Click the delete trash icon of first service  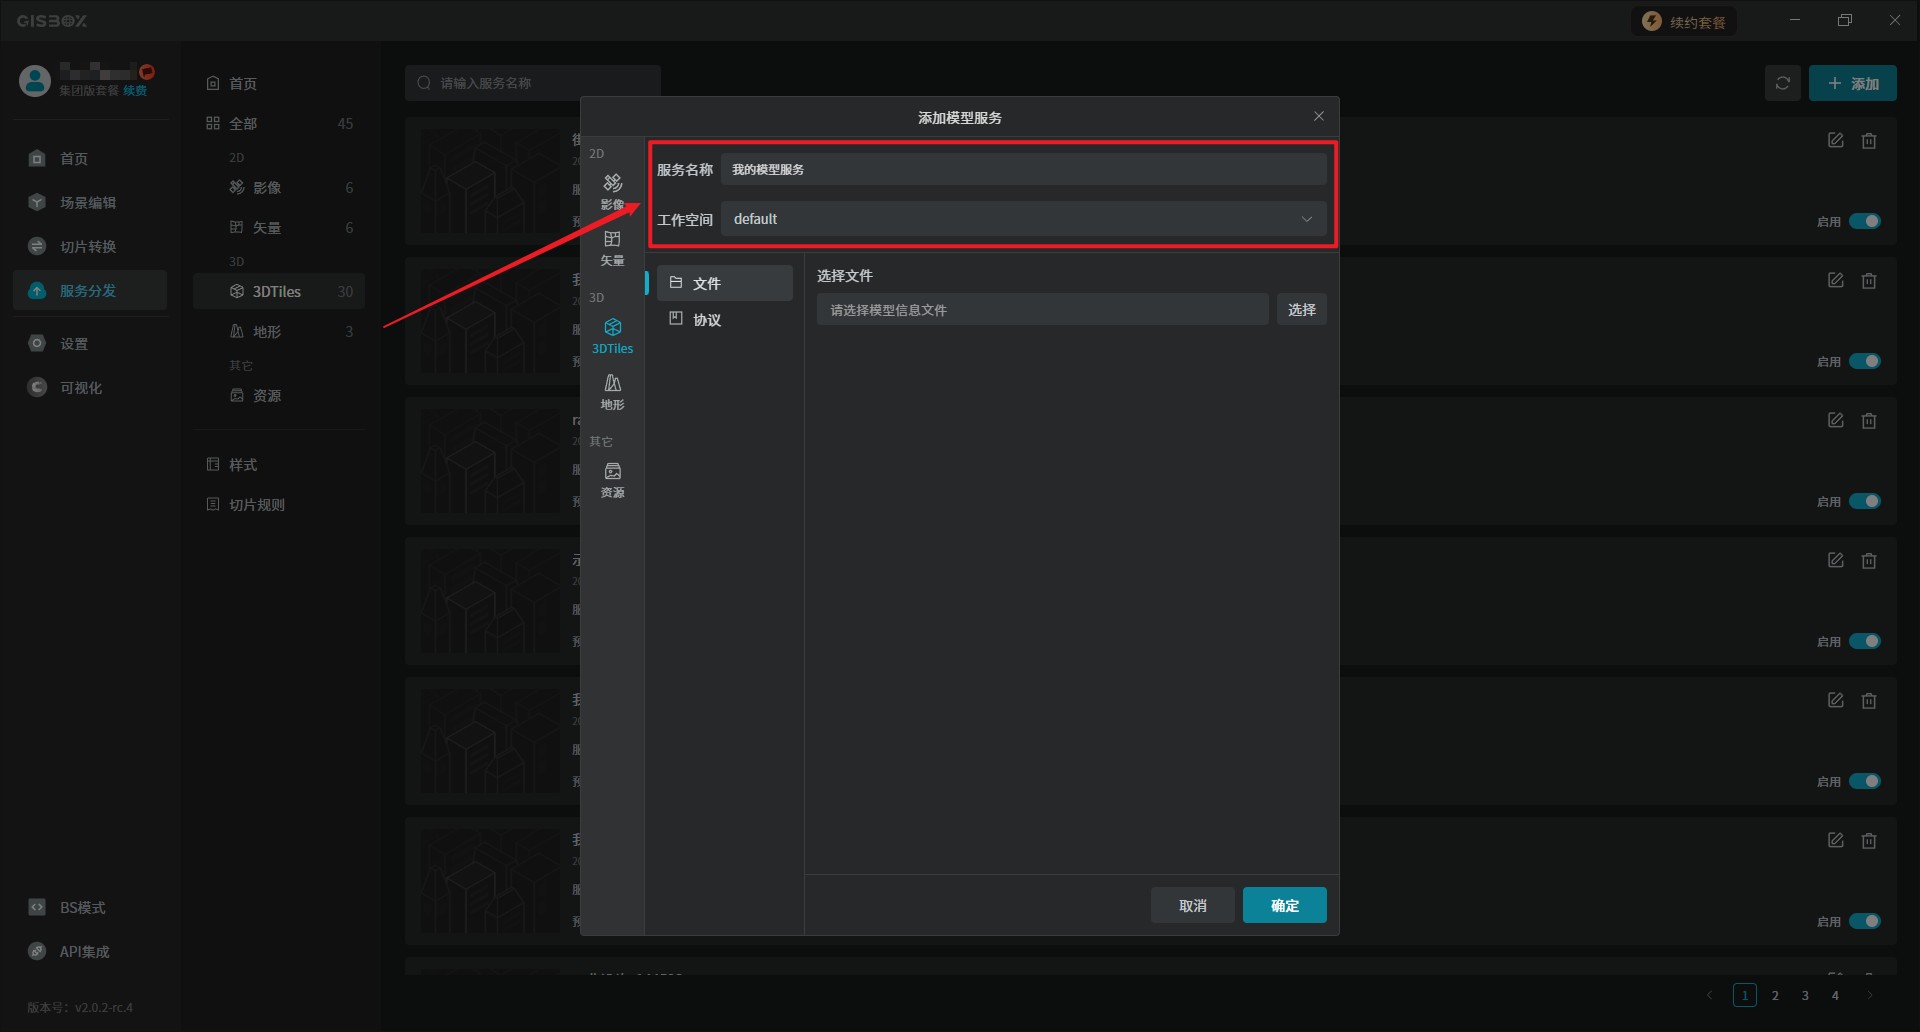pos(1868,141)
